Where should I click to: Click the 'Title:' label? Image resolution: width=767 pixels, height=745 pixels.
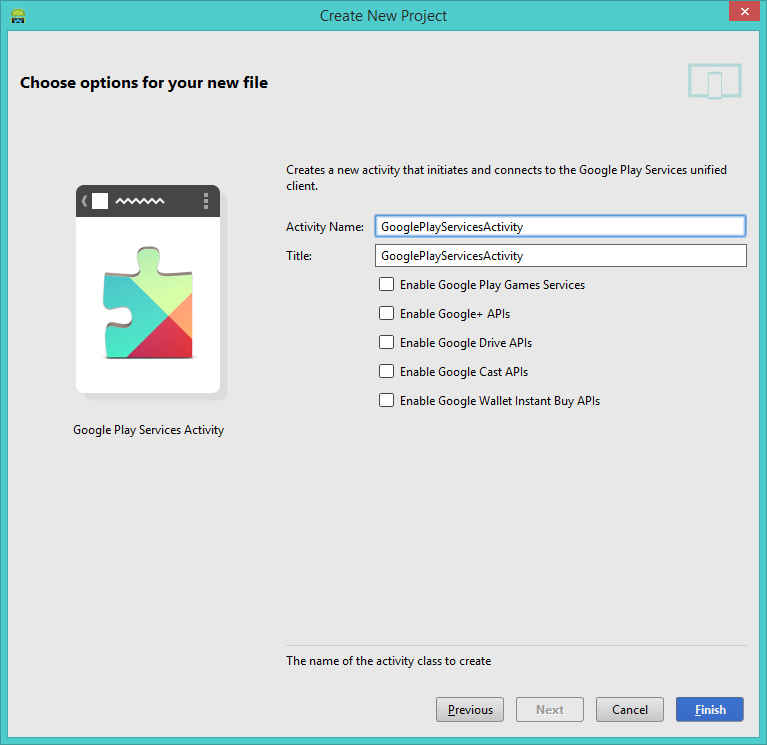pos(299,256)
